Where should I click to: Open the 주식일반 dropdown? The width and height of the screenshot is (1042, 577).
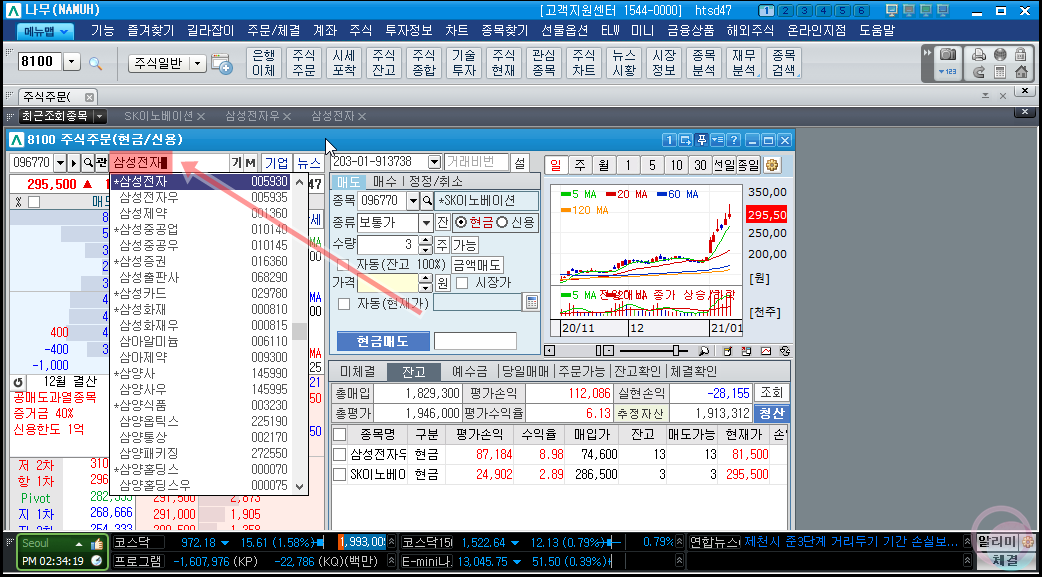pos(199,63)
